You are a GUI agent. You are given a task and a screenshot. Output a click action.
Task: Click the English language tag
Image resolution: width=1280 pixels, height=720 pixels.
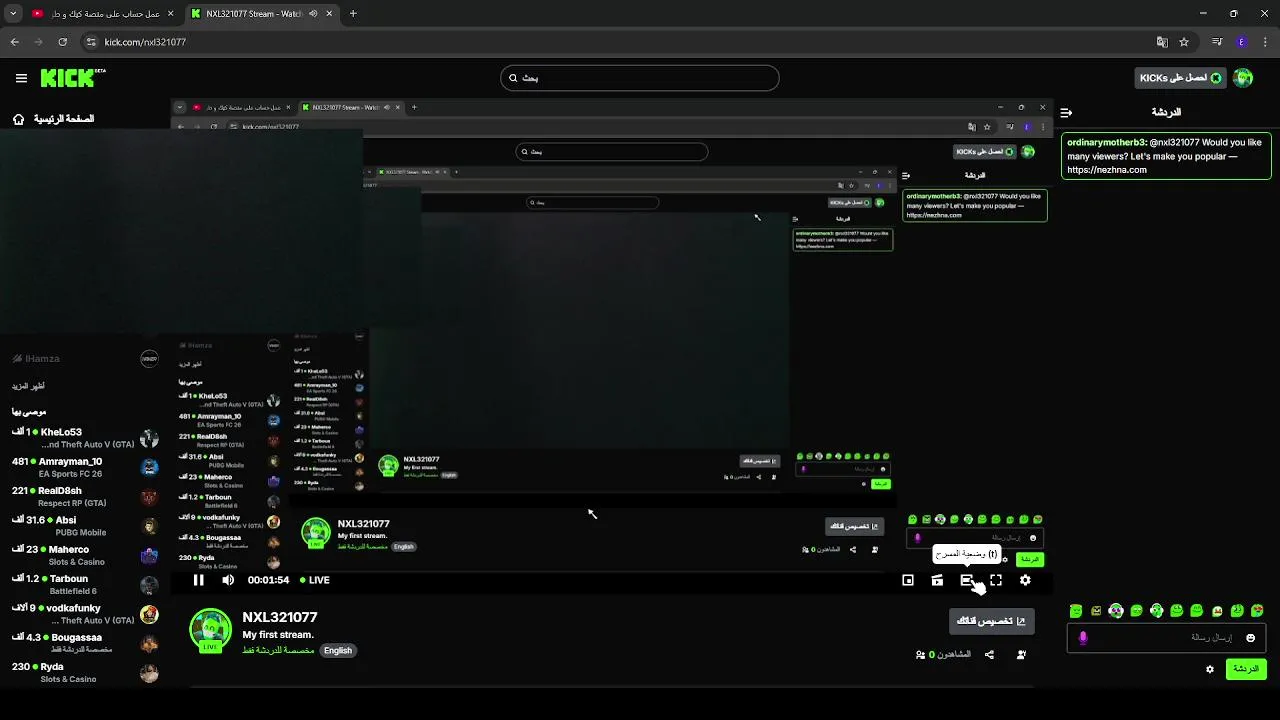(338, 651)
